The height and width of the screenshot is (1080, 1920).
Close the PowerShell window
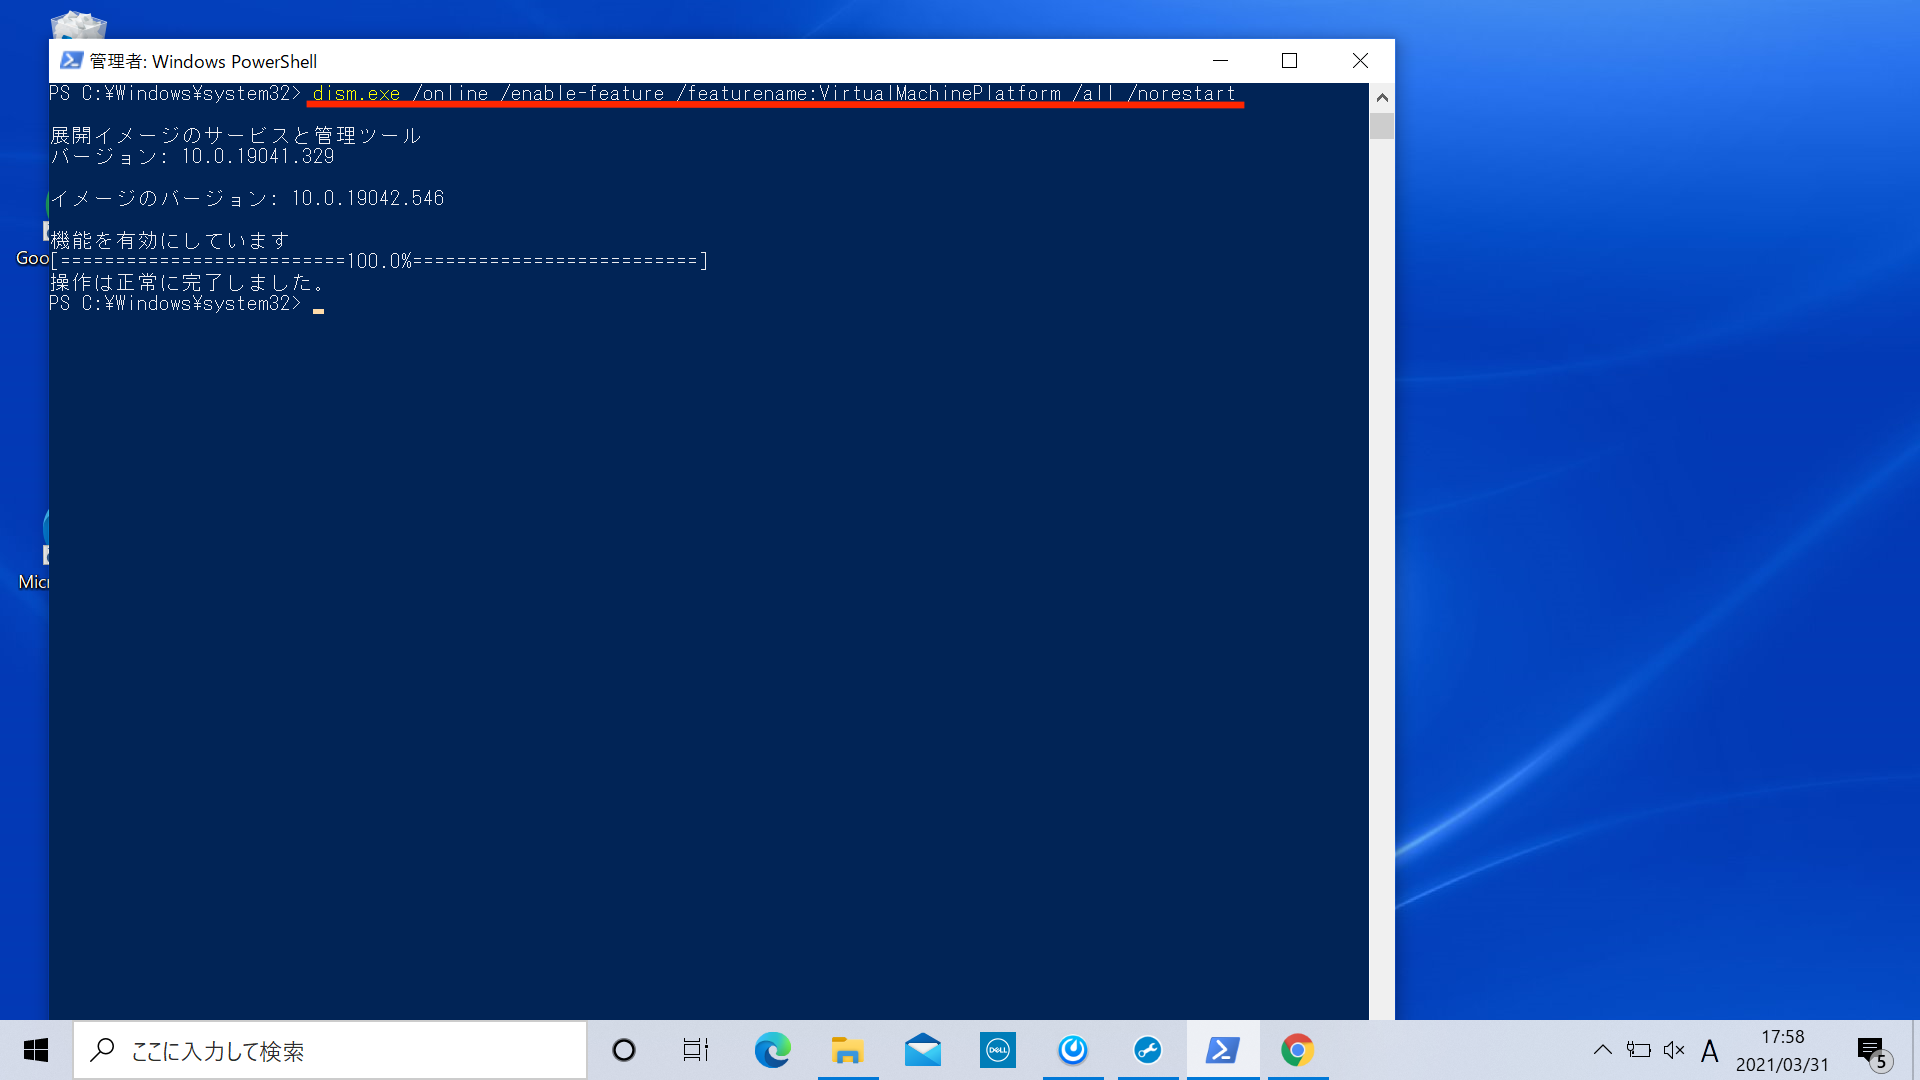click(1360, 61)
